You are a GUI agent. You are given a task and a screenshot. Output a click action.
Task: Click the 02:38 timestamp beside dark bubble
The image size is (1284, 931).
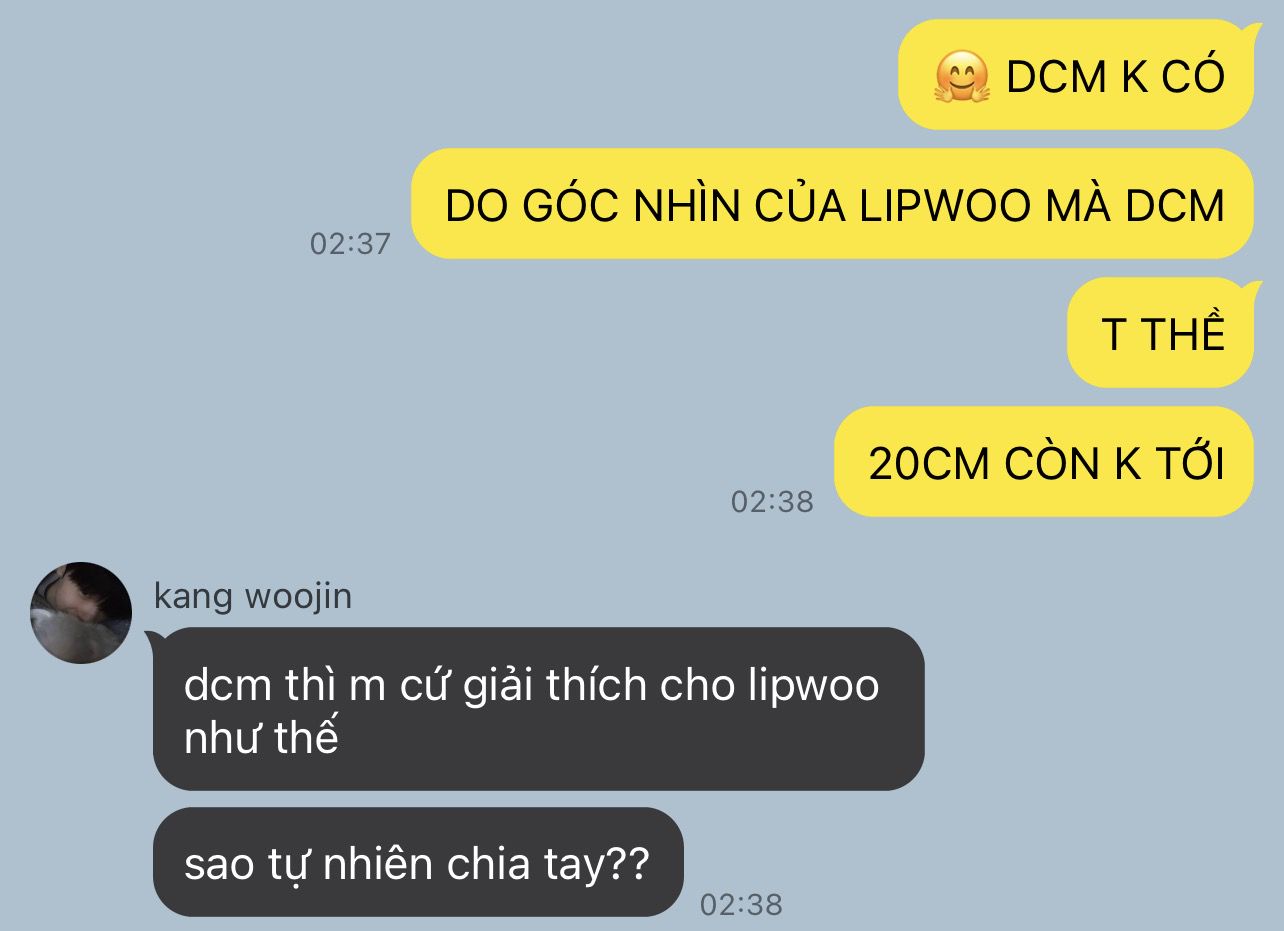pyautogui.click(x=741, y=904)
